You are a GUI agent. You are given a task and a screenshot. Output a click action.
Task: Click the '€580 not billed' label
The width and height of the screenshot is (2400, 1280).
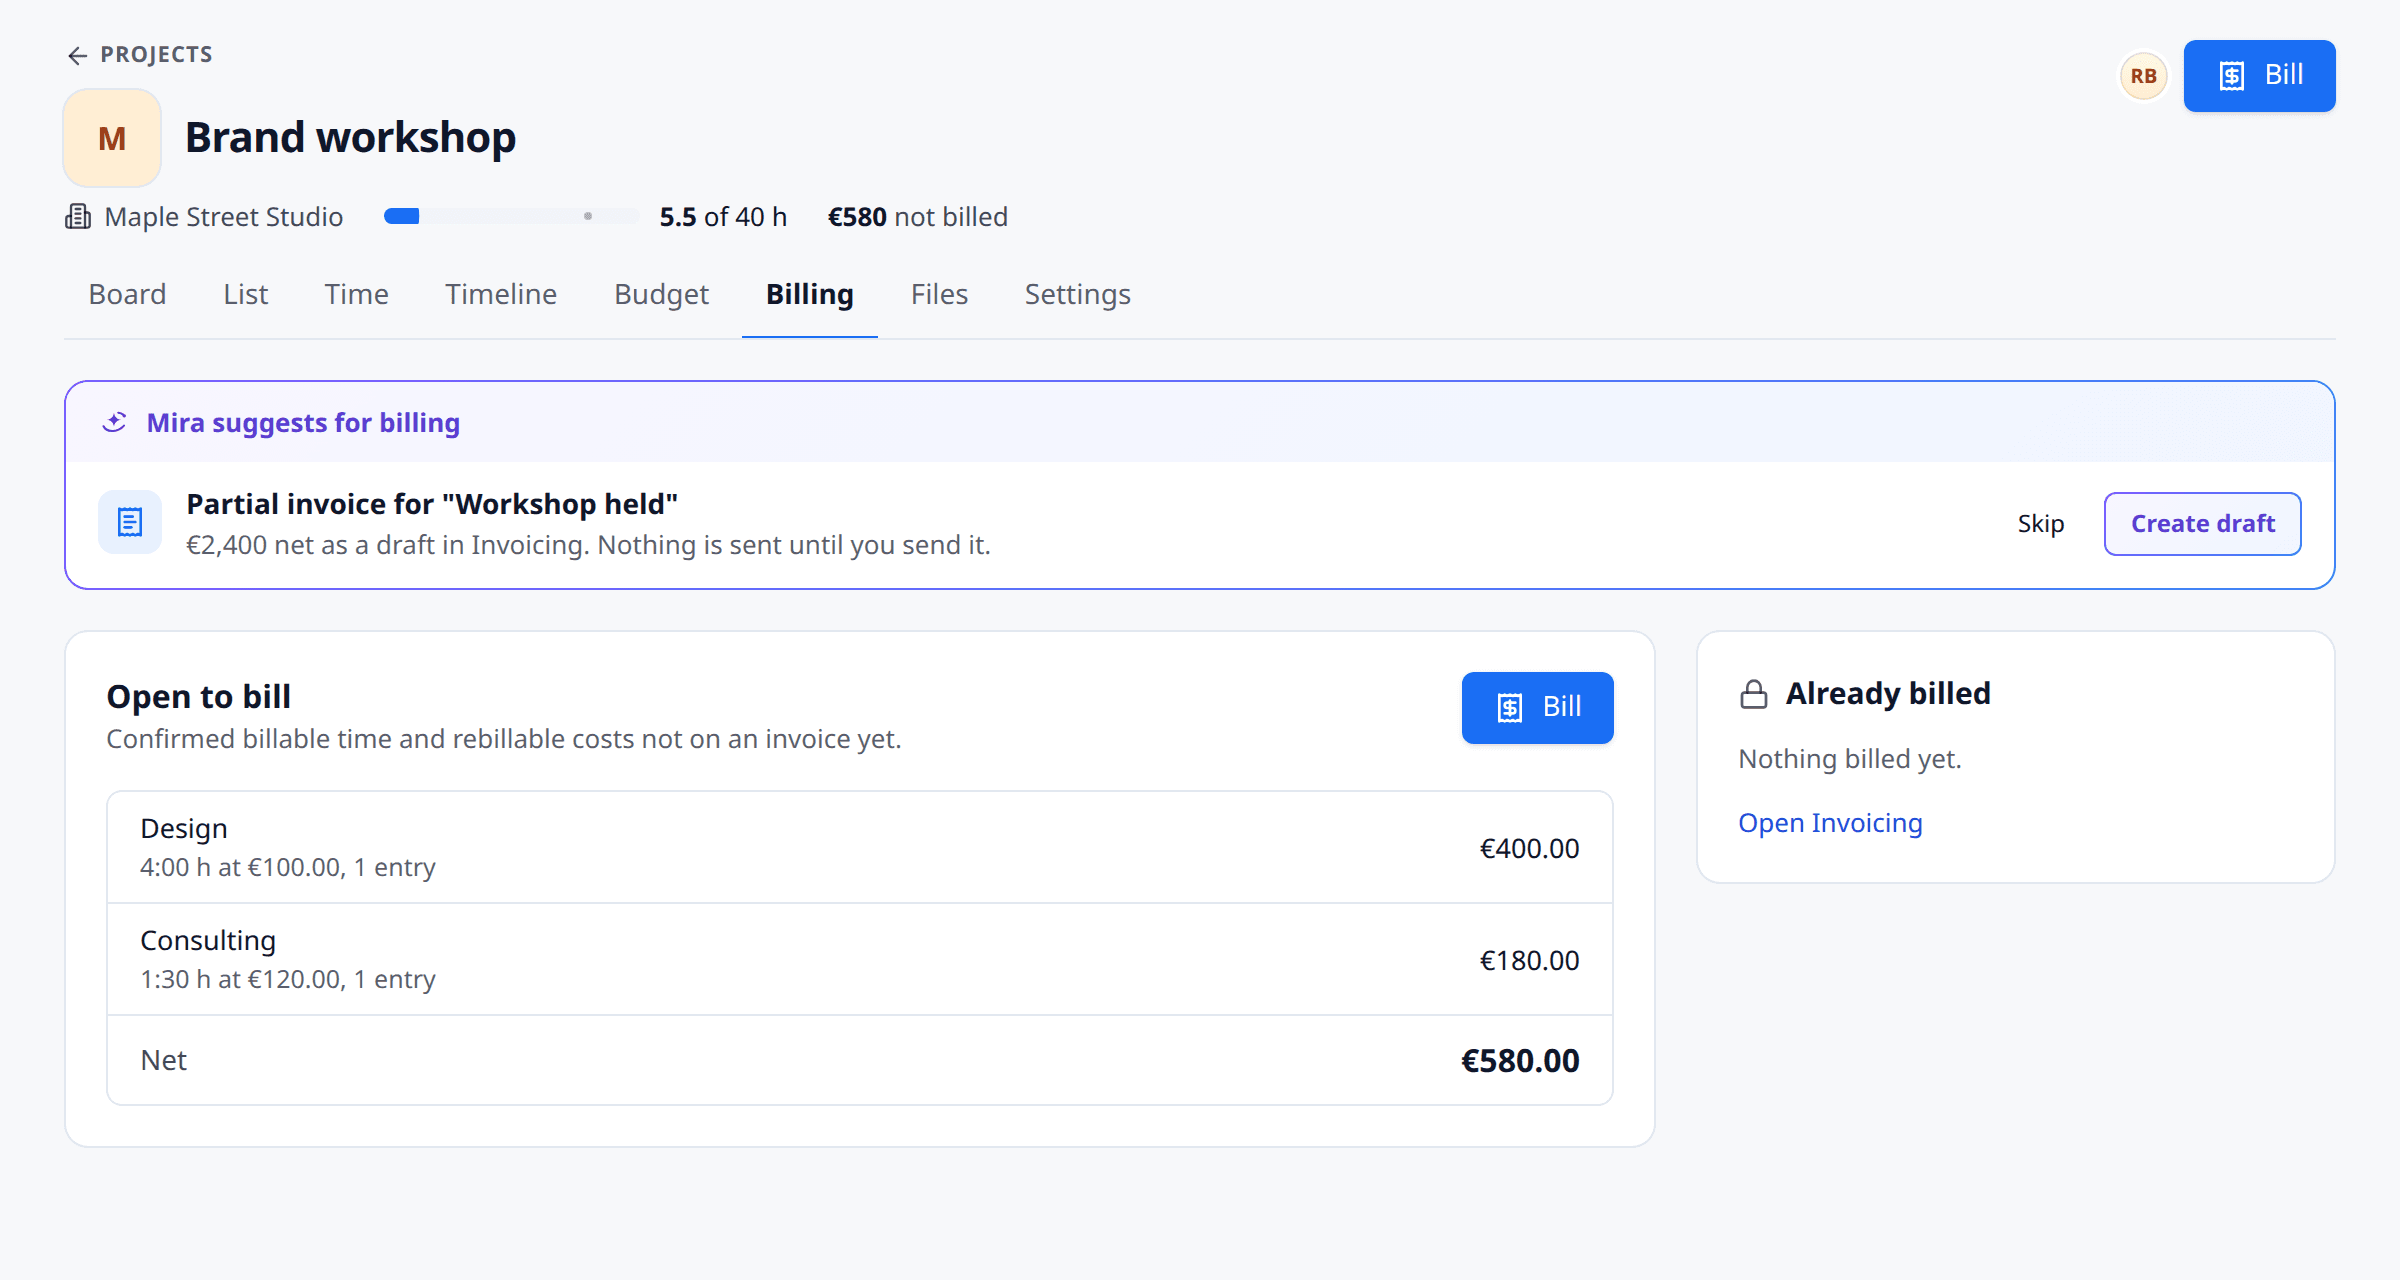tap(917, 217)
